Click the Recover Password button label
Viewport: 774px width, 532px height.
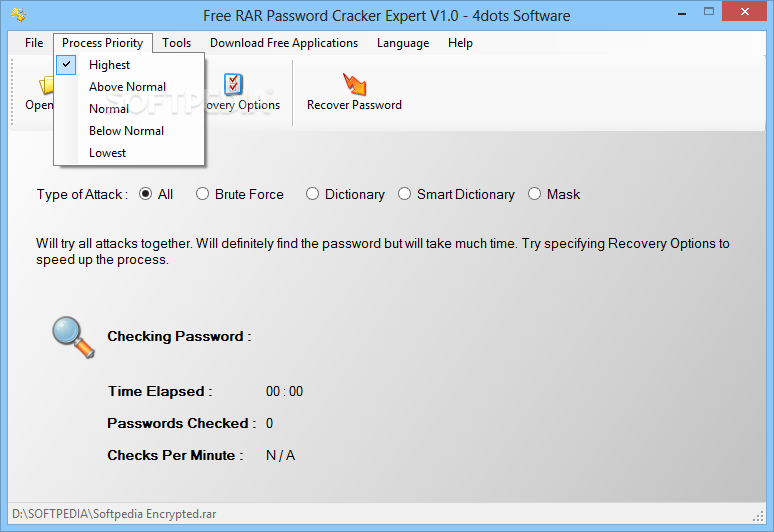click(354, 105)
